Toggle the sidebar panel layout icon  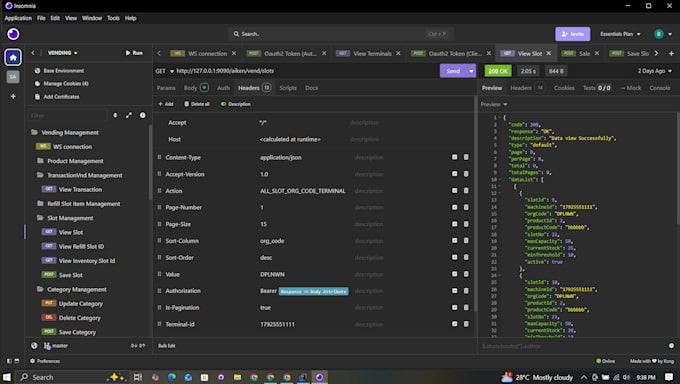coord(9,361)
